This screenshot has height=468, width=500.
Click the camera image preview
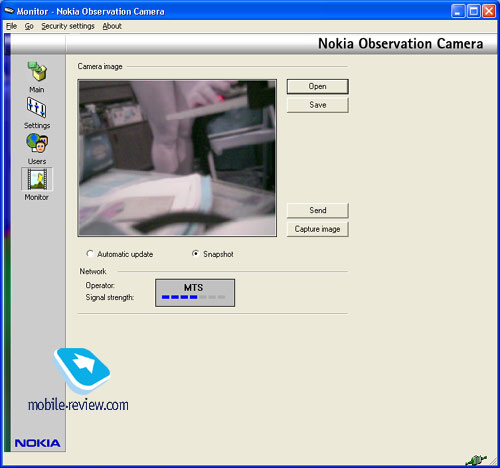coord(177,158)
